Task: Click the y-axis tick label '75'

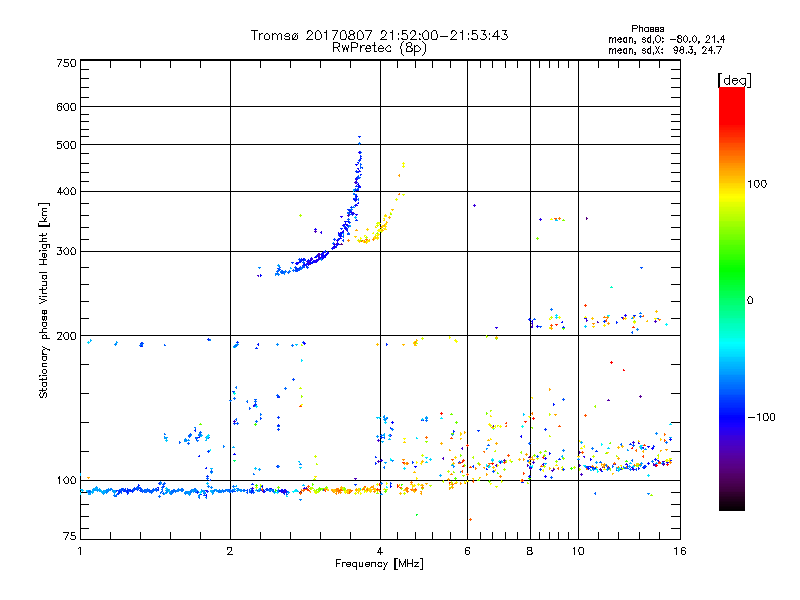Action: coord(70,536)
